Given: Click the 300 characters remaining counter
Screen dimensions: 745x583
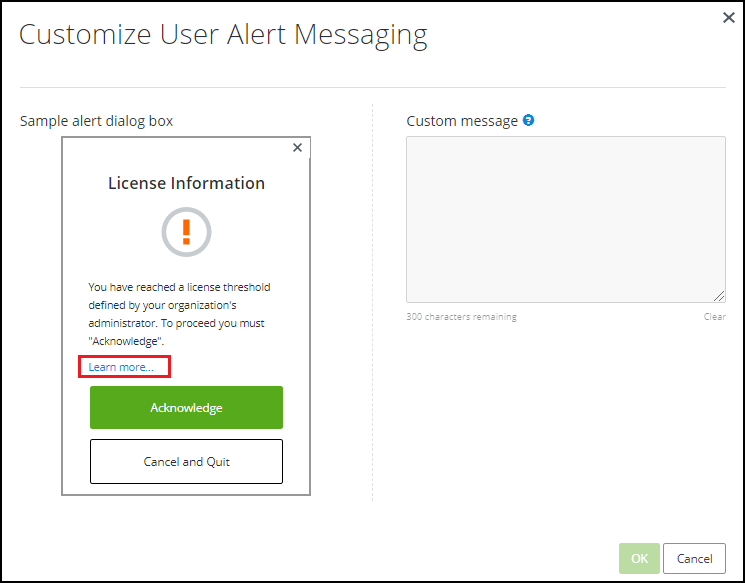Looking at the screenshot, I should [461, 317].
